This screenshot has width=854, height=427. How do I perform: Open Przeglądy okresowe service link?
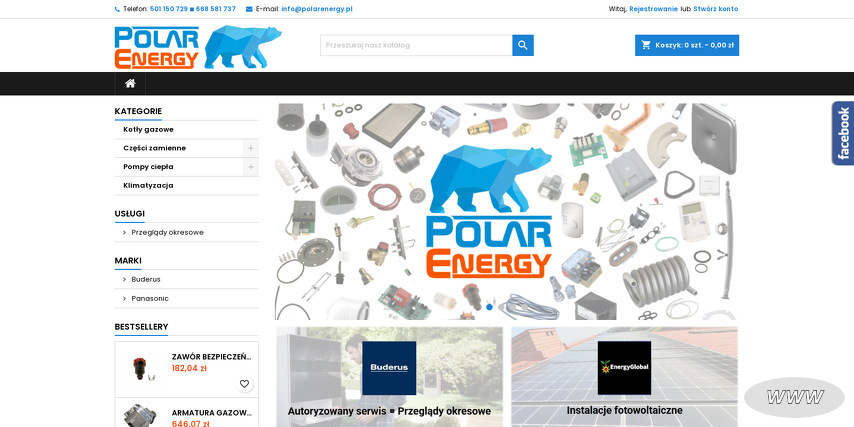click(x=167, y=233)
